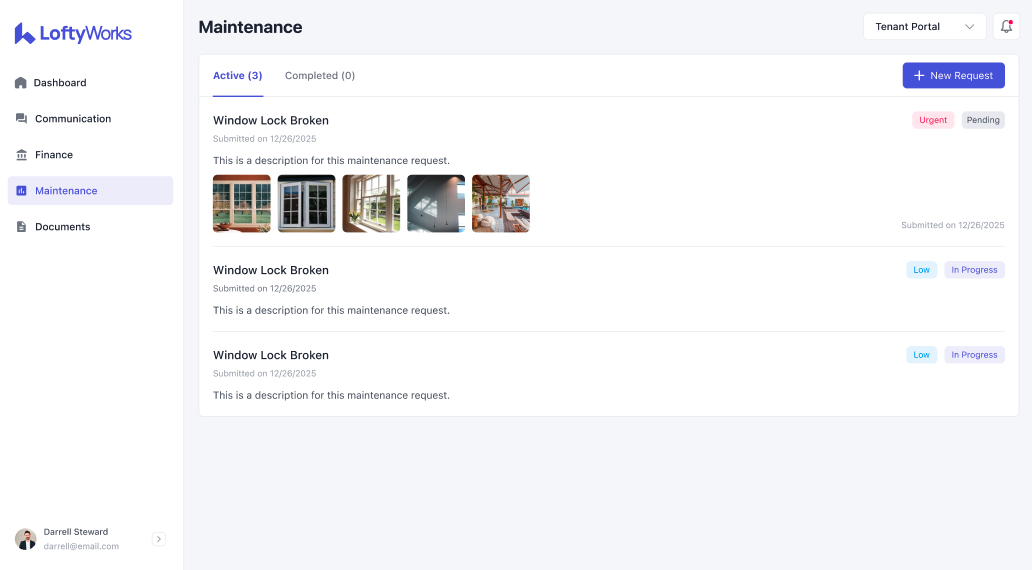1032x570 pixels.
Task: Open the Tenant Portal dropdown
Action: (x=924, y=27)
